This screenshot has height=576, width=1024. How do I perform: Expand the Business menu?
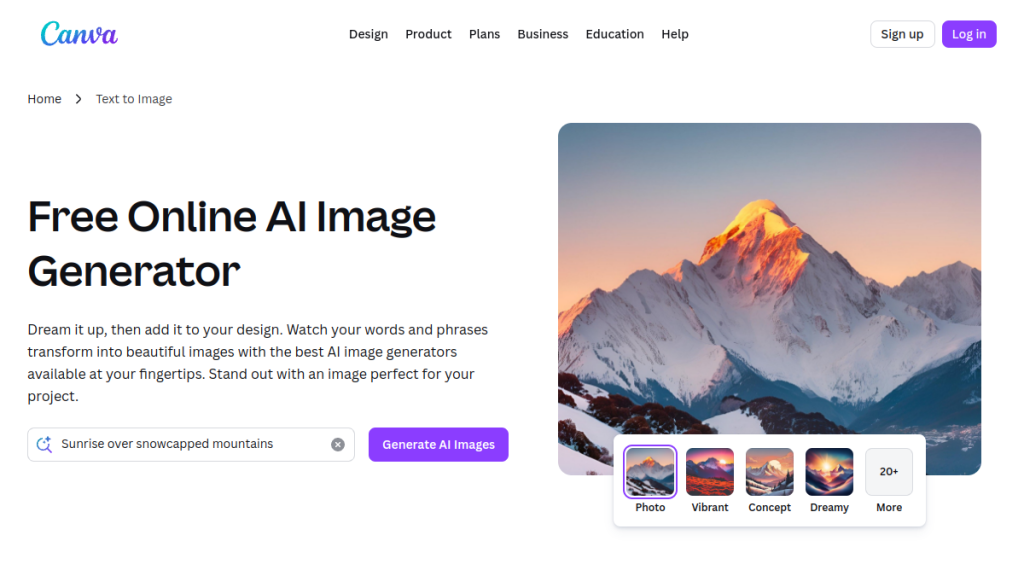[543, 34]
